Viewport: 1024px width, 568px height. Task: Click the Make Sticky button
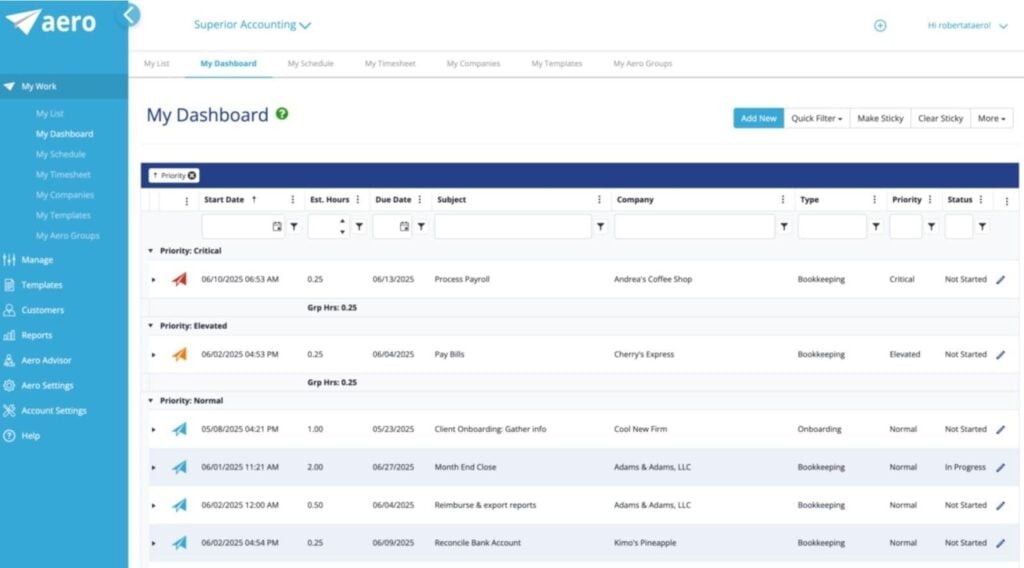tap(880, 118)
